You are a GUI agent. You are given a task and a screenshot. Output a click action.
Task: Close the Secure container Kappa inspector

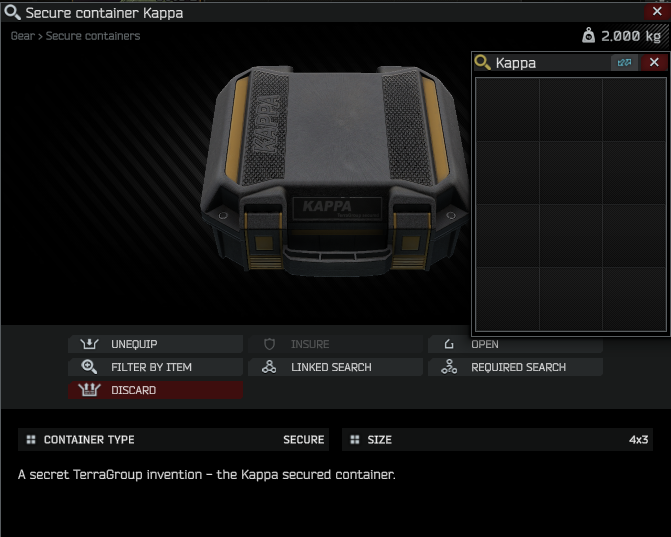pyautogui.click(x=657, y=12)
